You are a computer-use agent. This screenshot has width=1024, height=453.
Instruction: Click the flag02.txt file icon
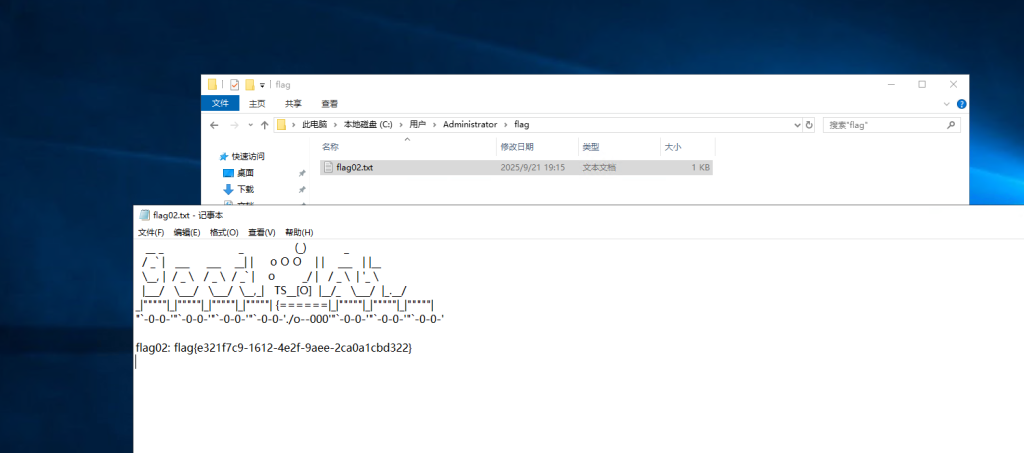click(x=328, y=168)
